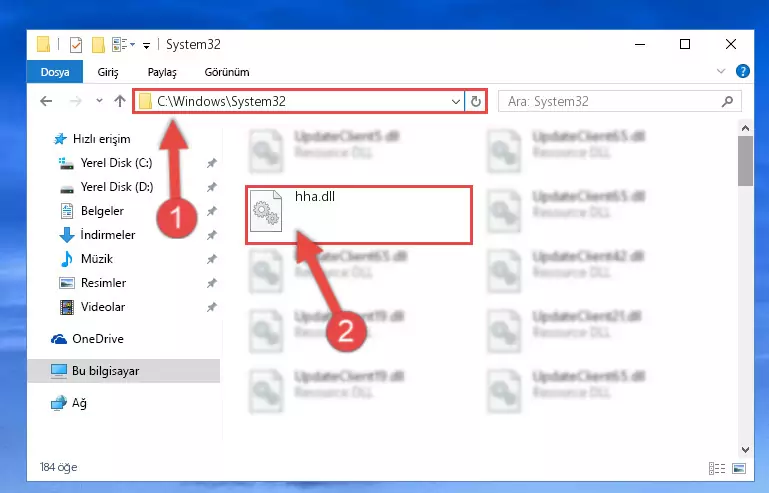Click the OneDrive cloud icon
Viewport: 769px width, 493px height.
point(59,339)
